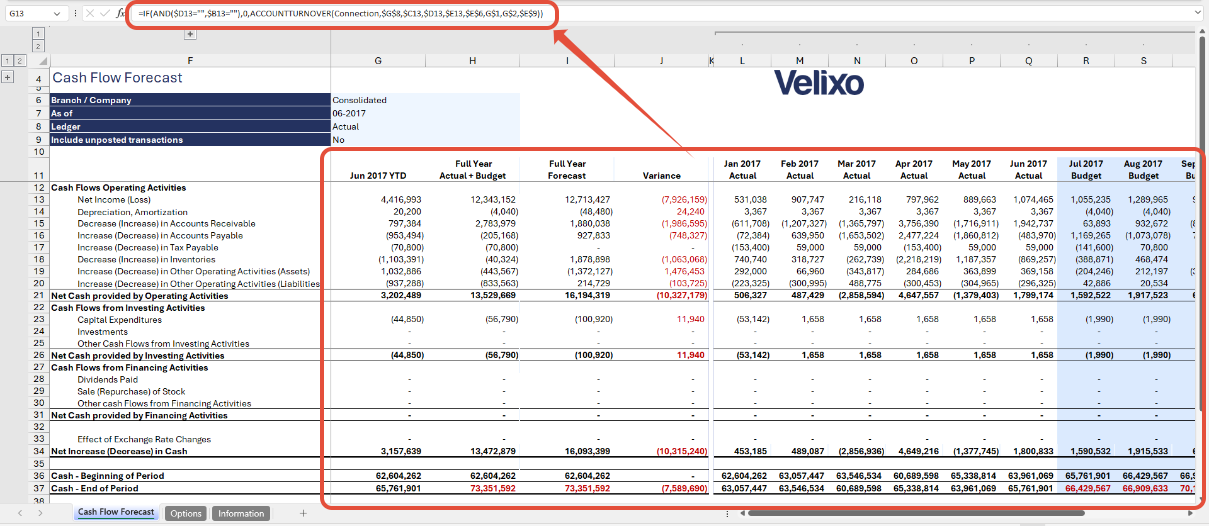
Task: Show row outline level 1
Action: pyautogui.click(x=7, y=61)
